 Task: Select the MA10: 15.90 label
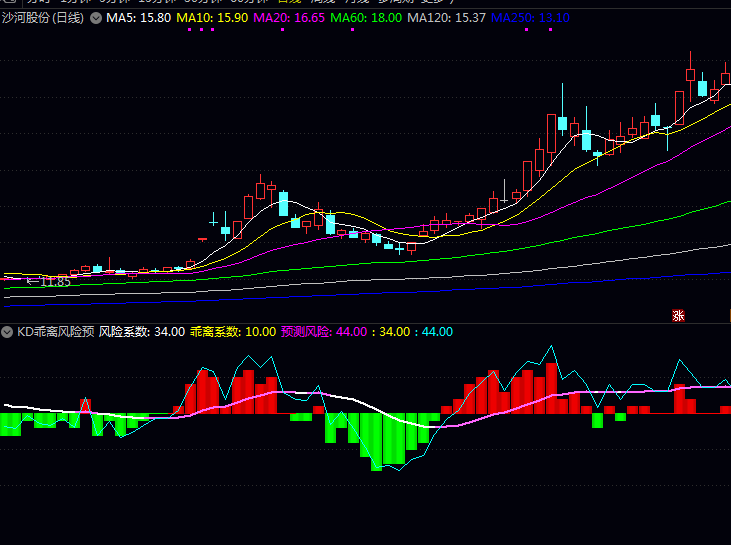point(212,18)
